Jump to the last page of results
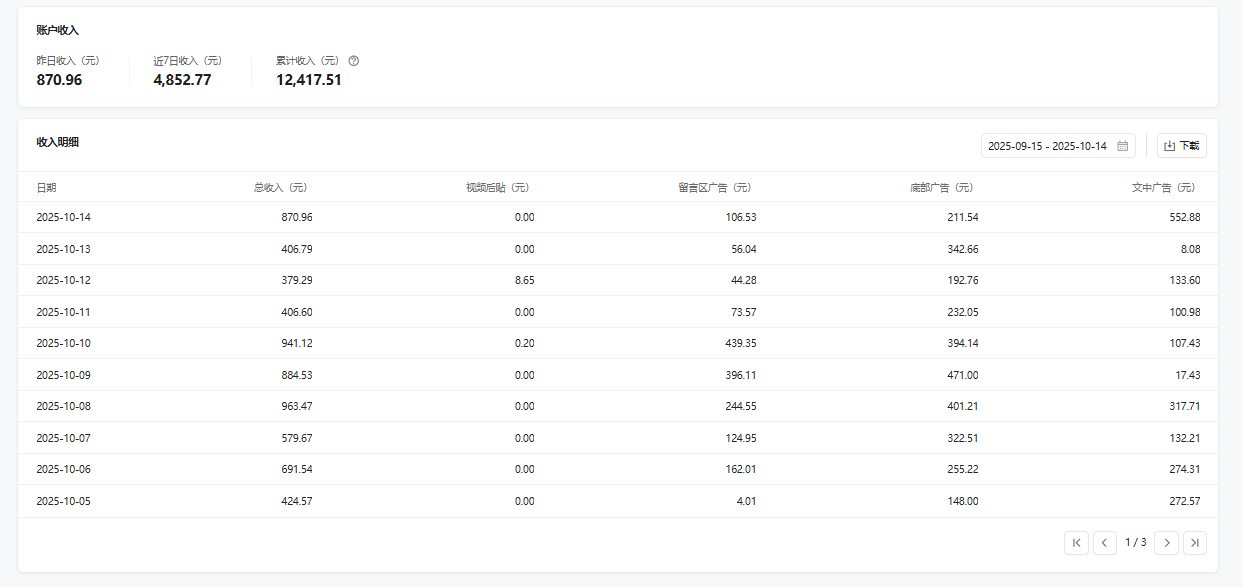 click(x=1195, y=543)
